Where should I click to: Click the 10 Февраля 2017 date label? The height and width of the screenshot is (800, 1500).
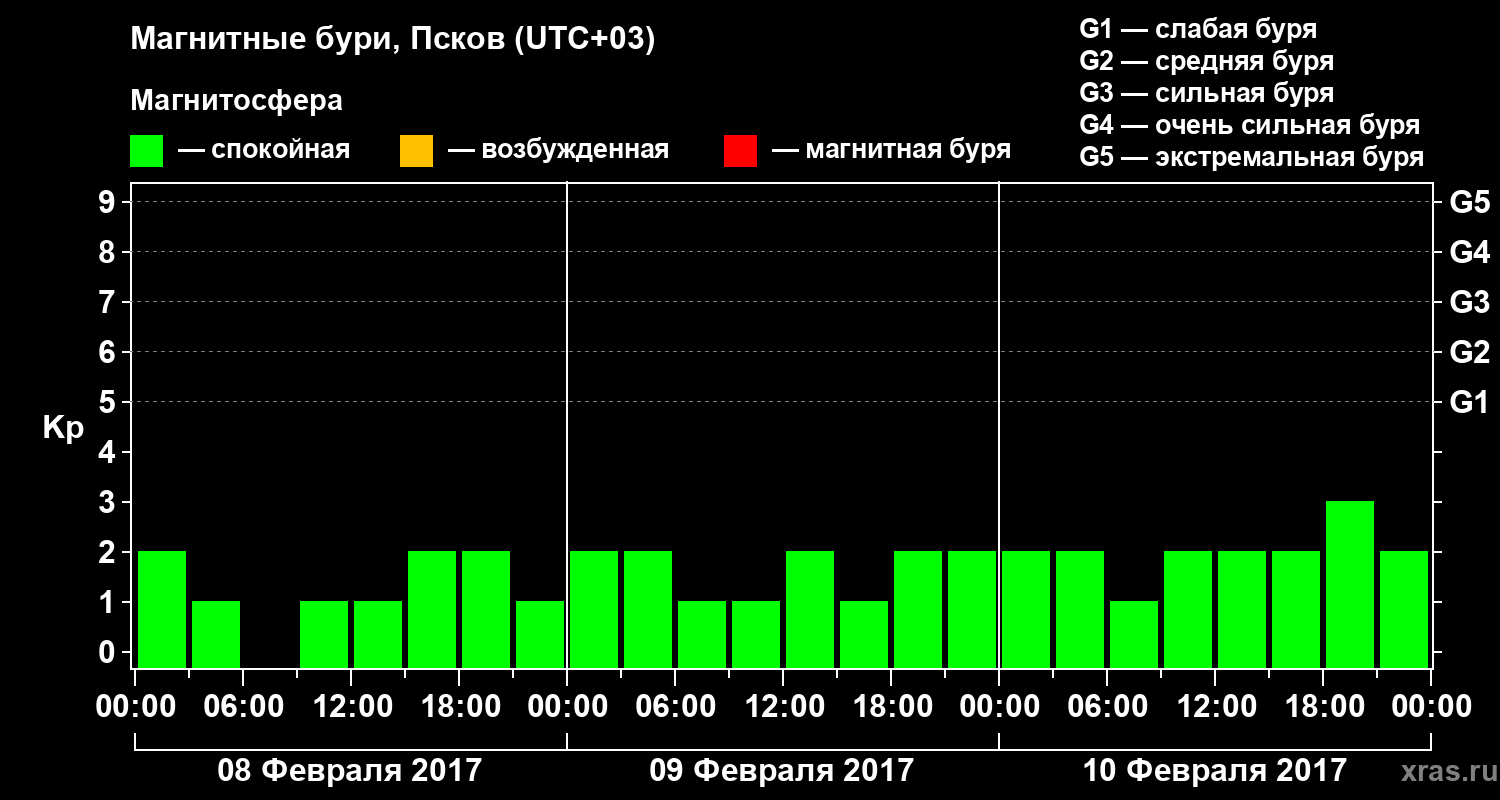1215,771
